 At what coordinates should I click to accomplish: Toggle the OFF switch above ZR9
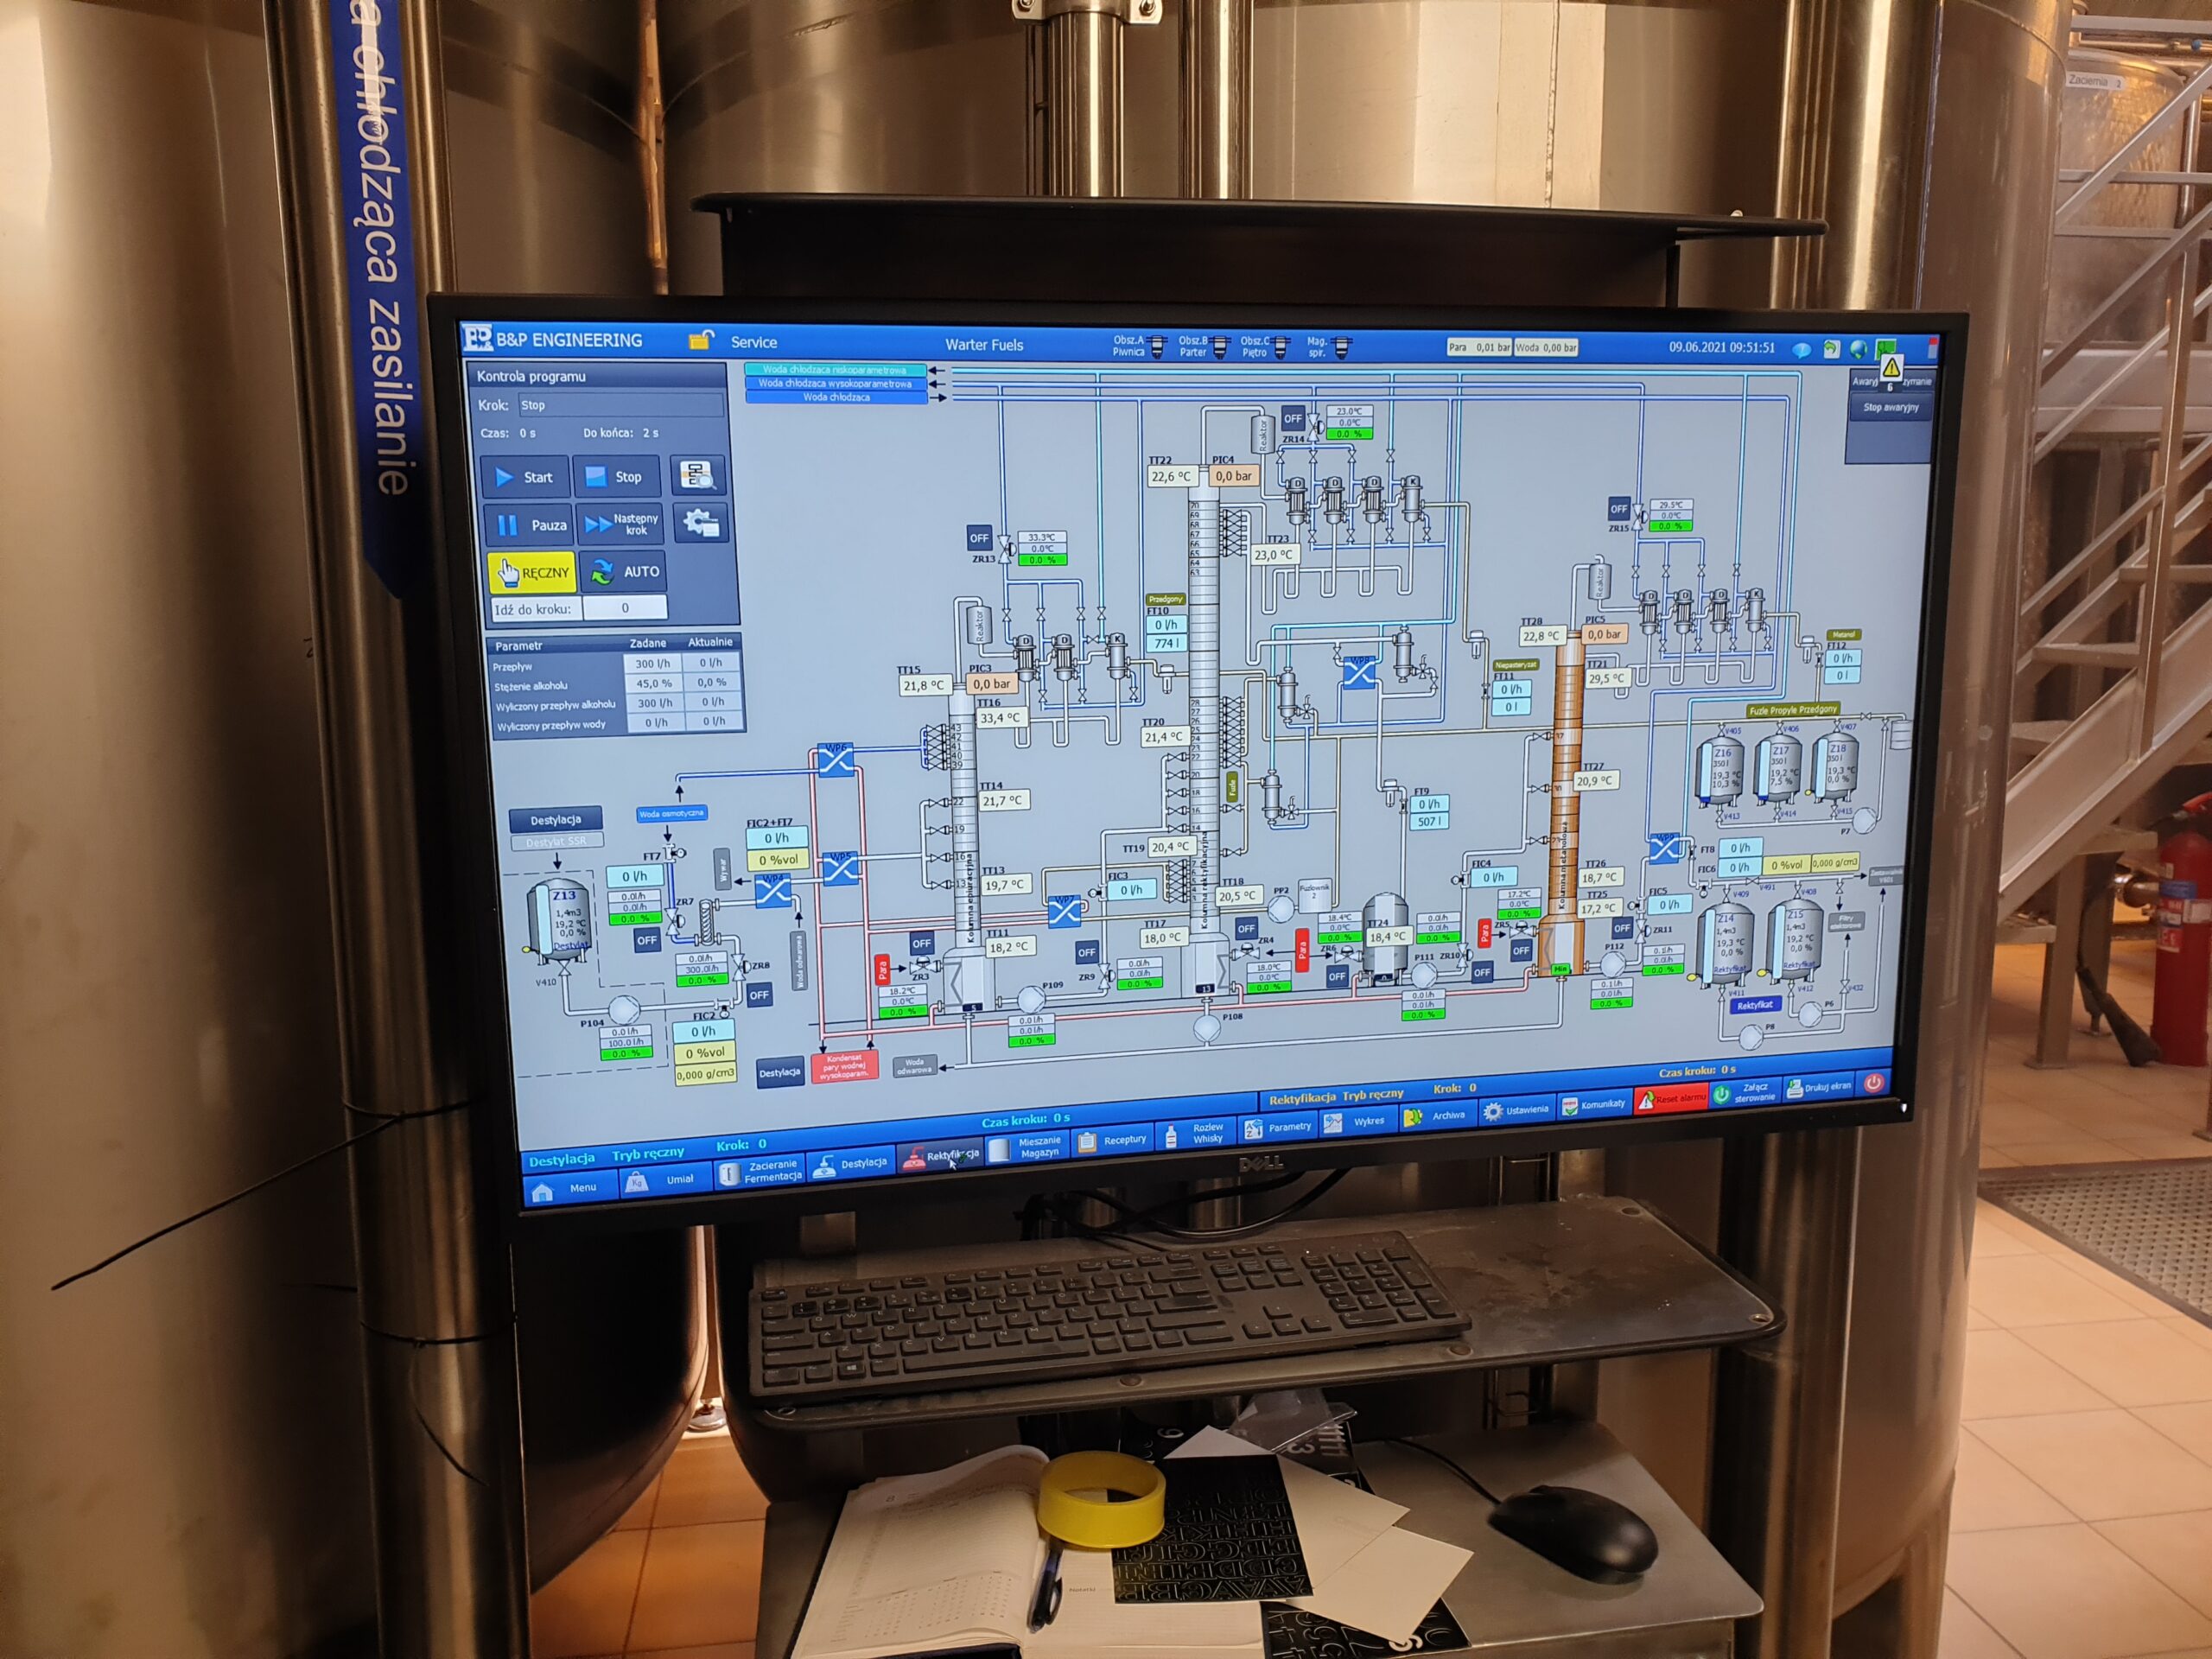(1087, 951)
